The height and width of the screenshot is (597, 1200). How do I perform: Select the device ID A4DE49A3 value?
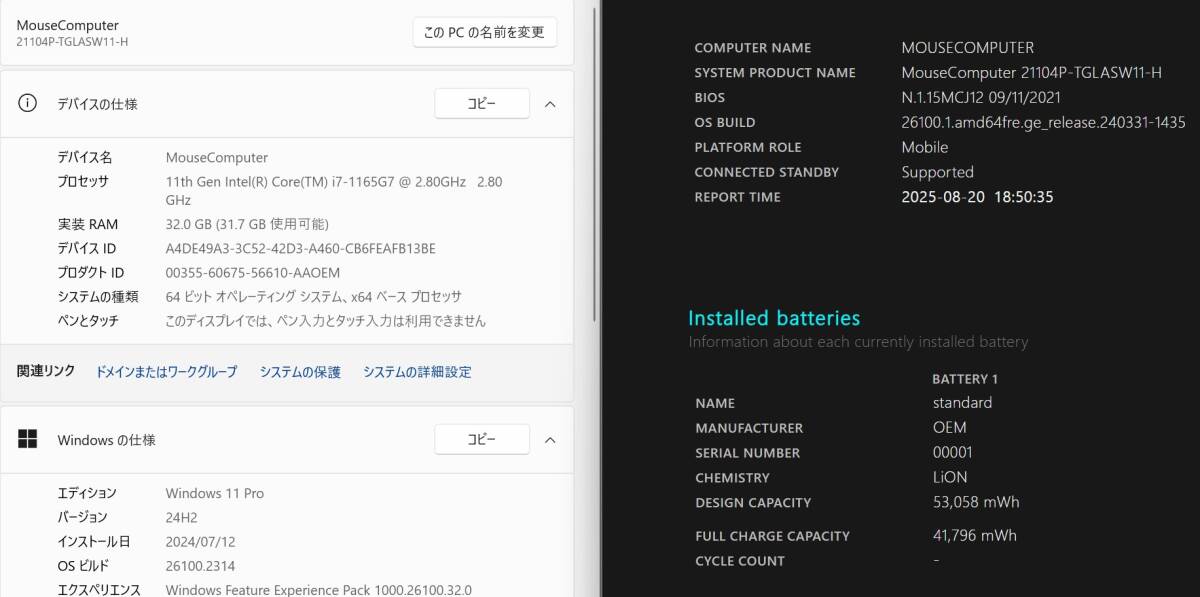tap(300, 248)
